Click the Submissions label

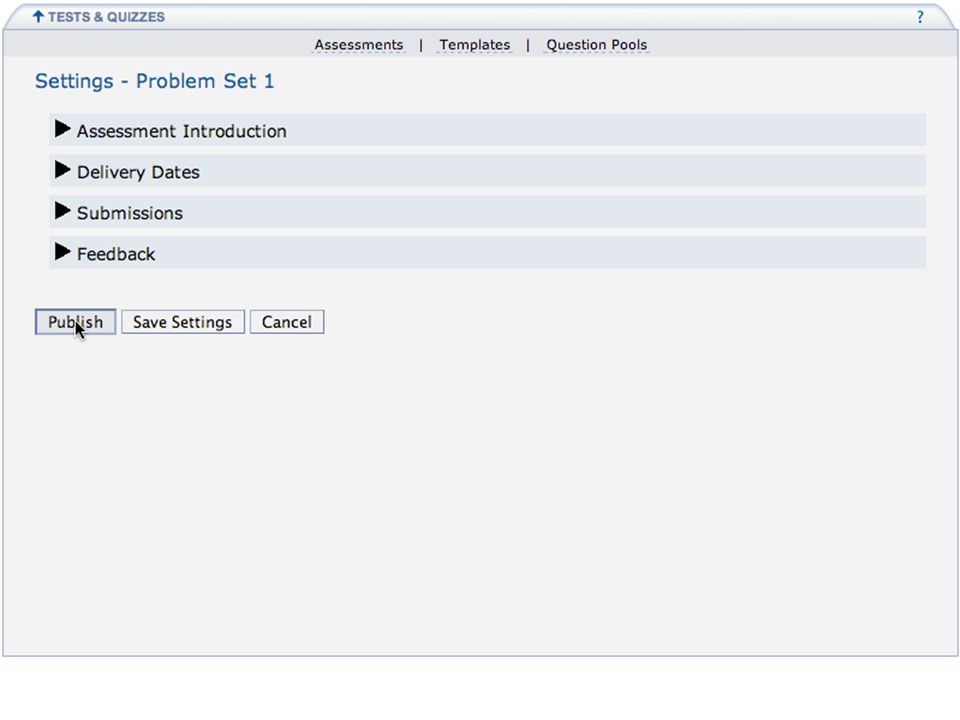tap(130, 213)
